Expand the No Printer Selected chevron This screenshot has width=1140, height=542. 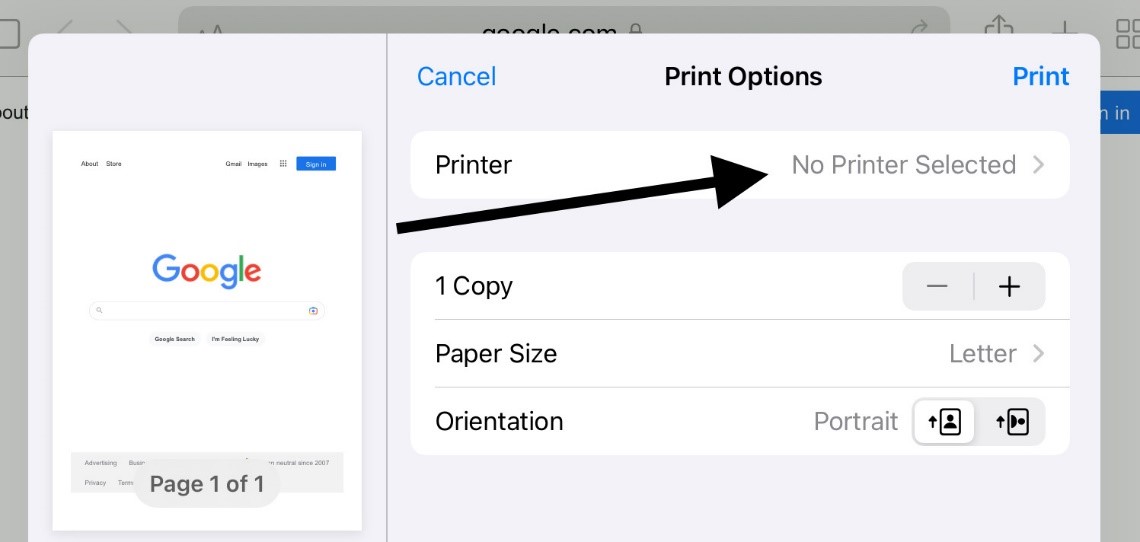[1038, 165]
